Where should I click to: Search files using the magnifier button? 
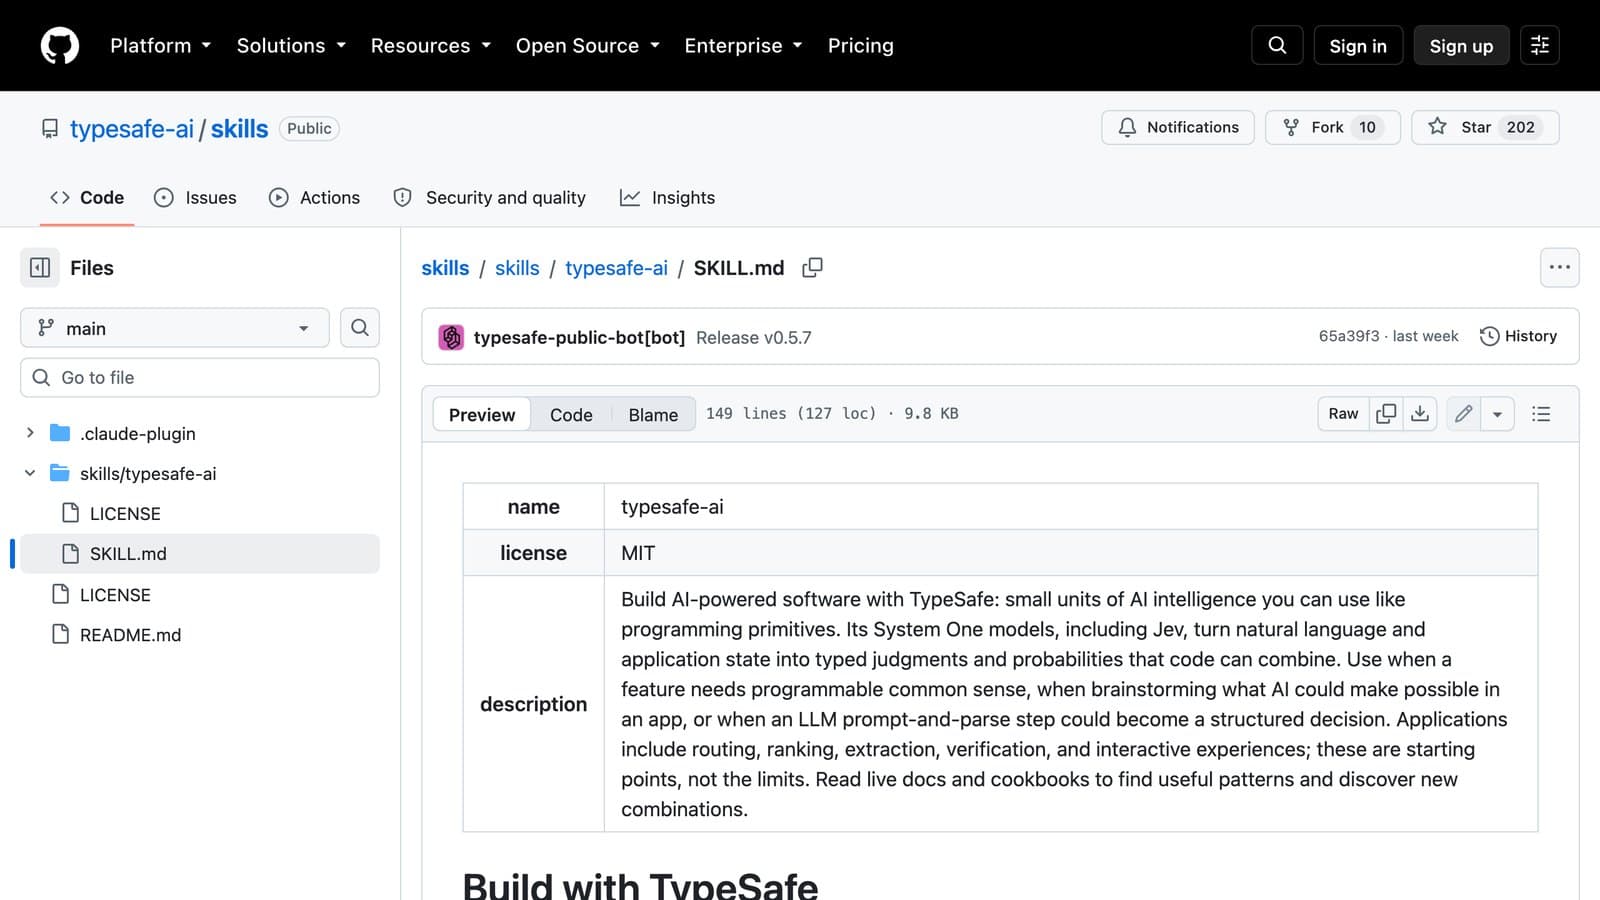click(360, 328)
